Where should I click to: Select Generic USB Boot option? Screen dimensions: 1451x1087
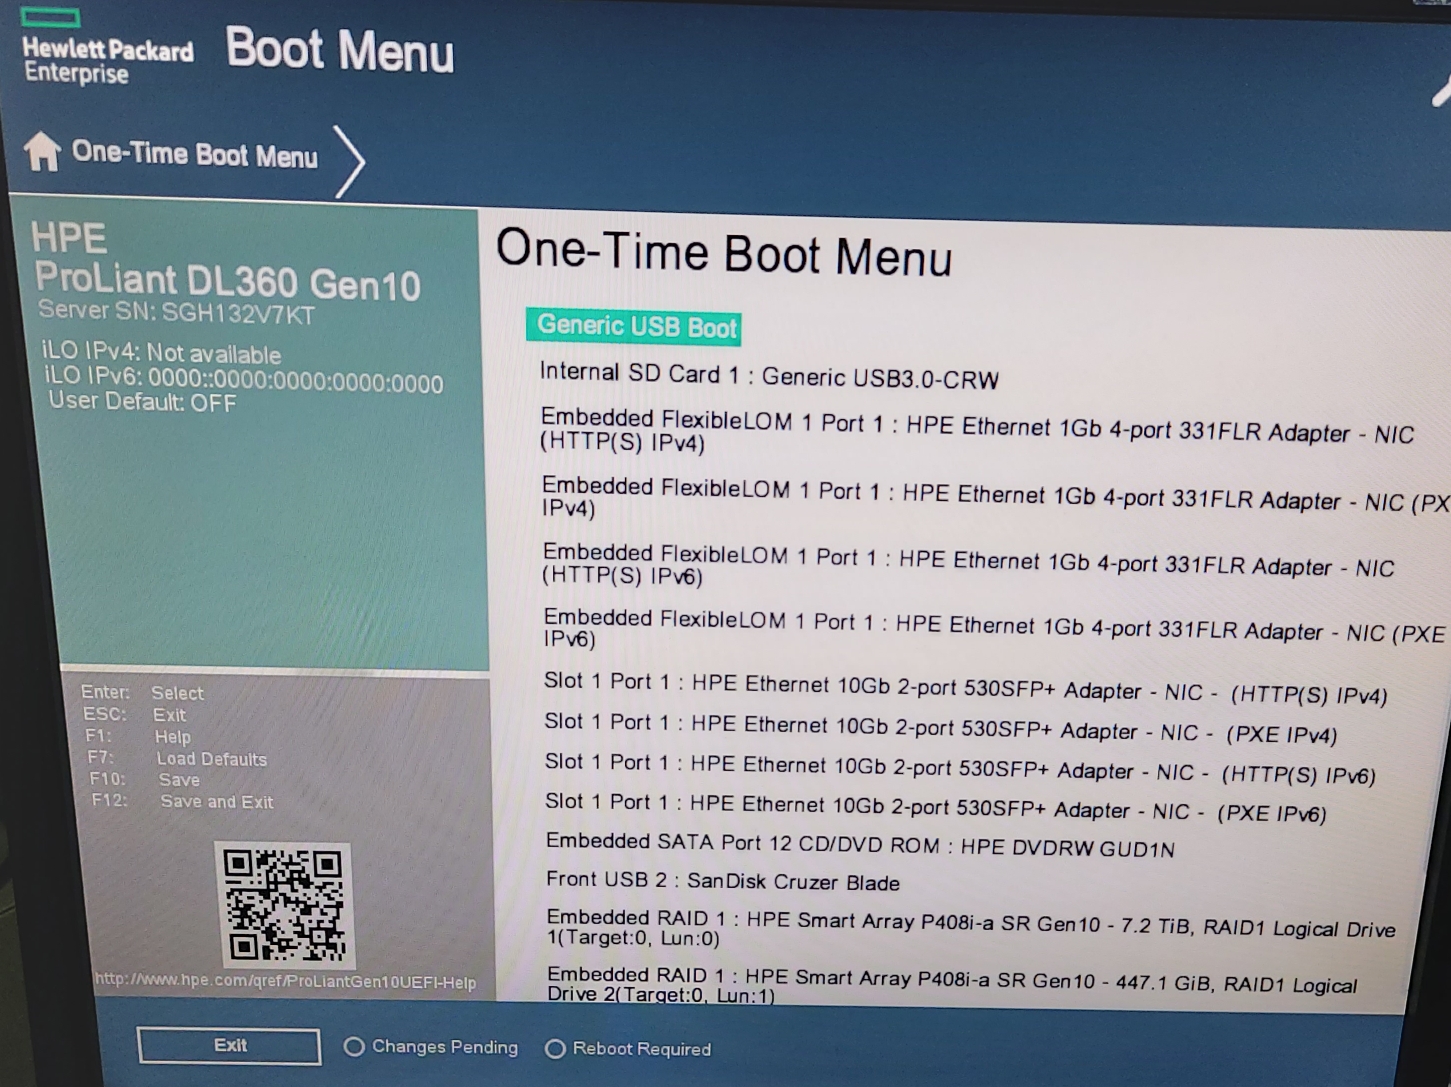[x=635, y=327]
